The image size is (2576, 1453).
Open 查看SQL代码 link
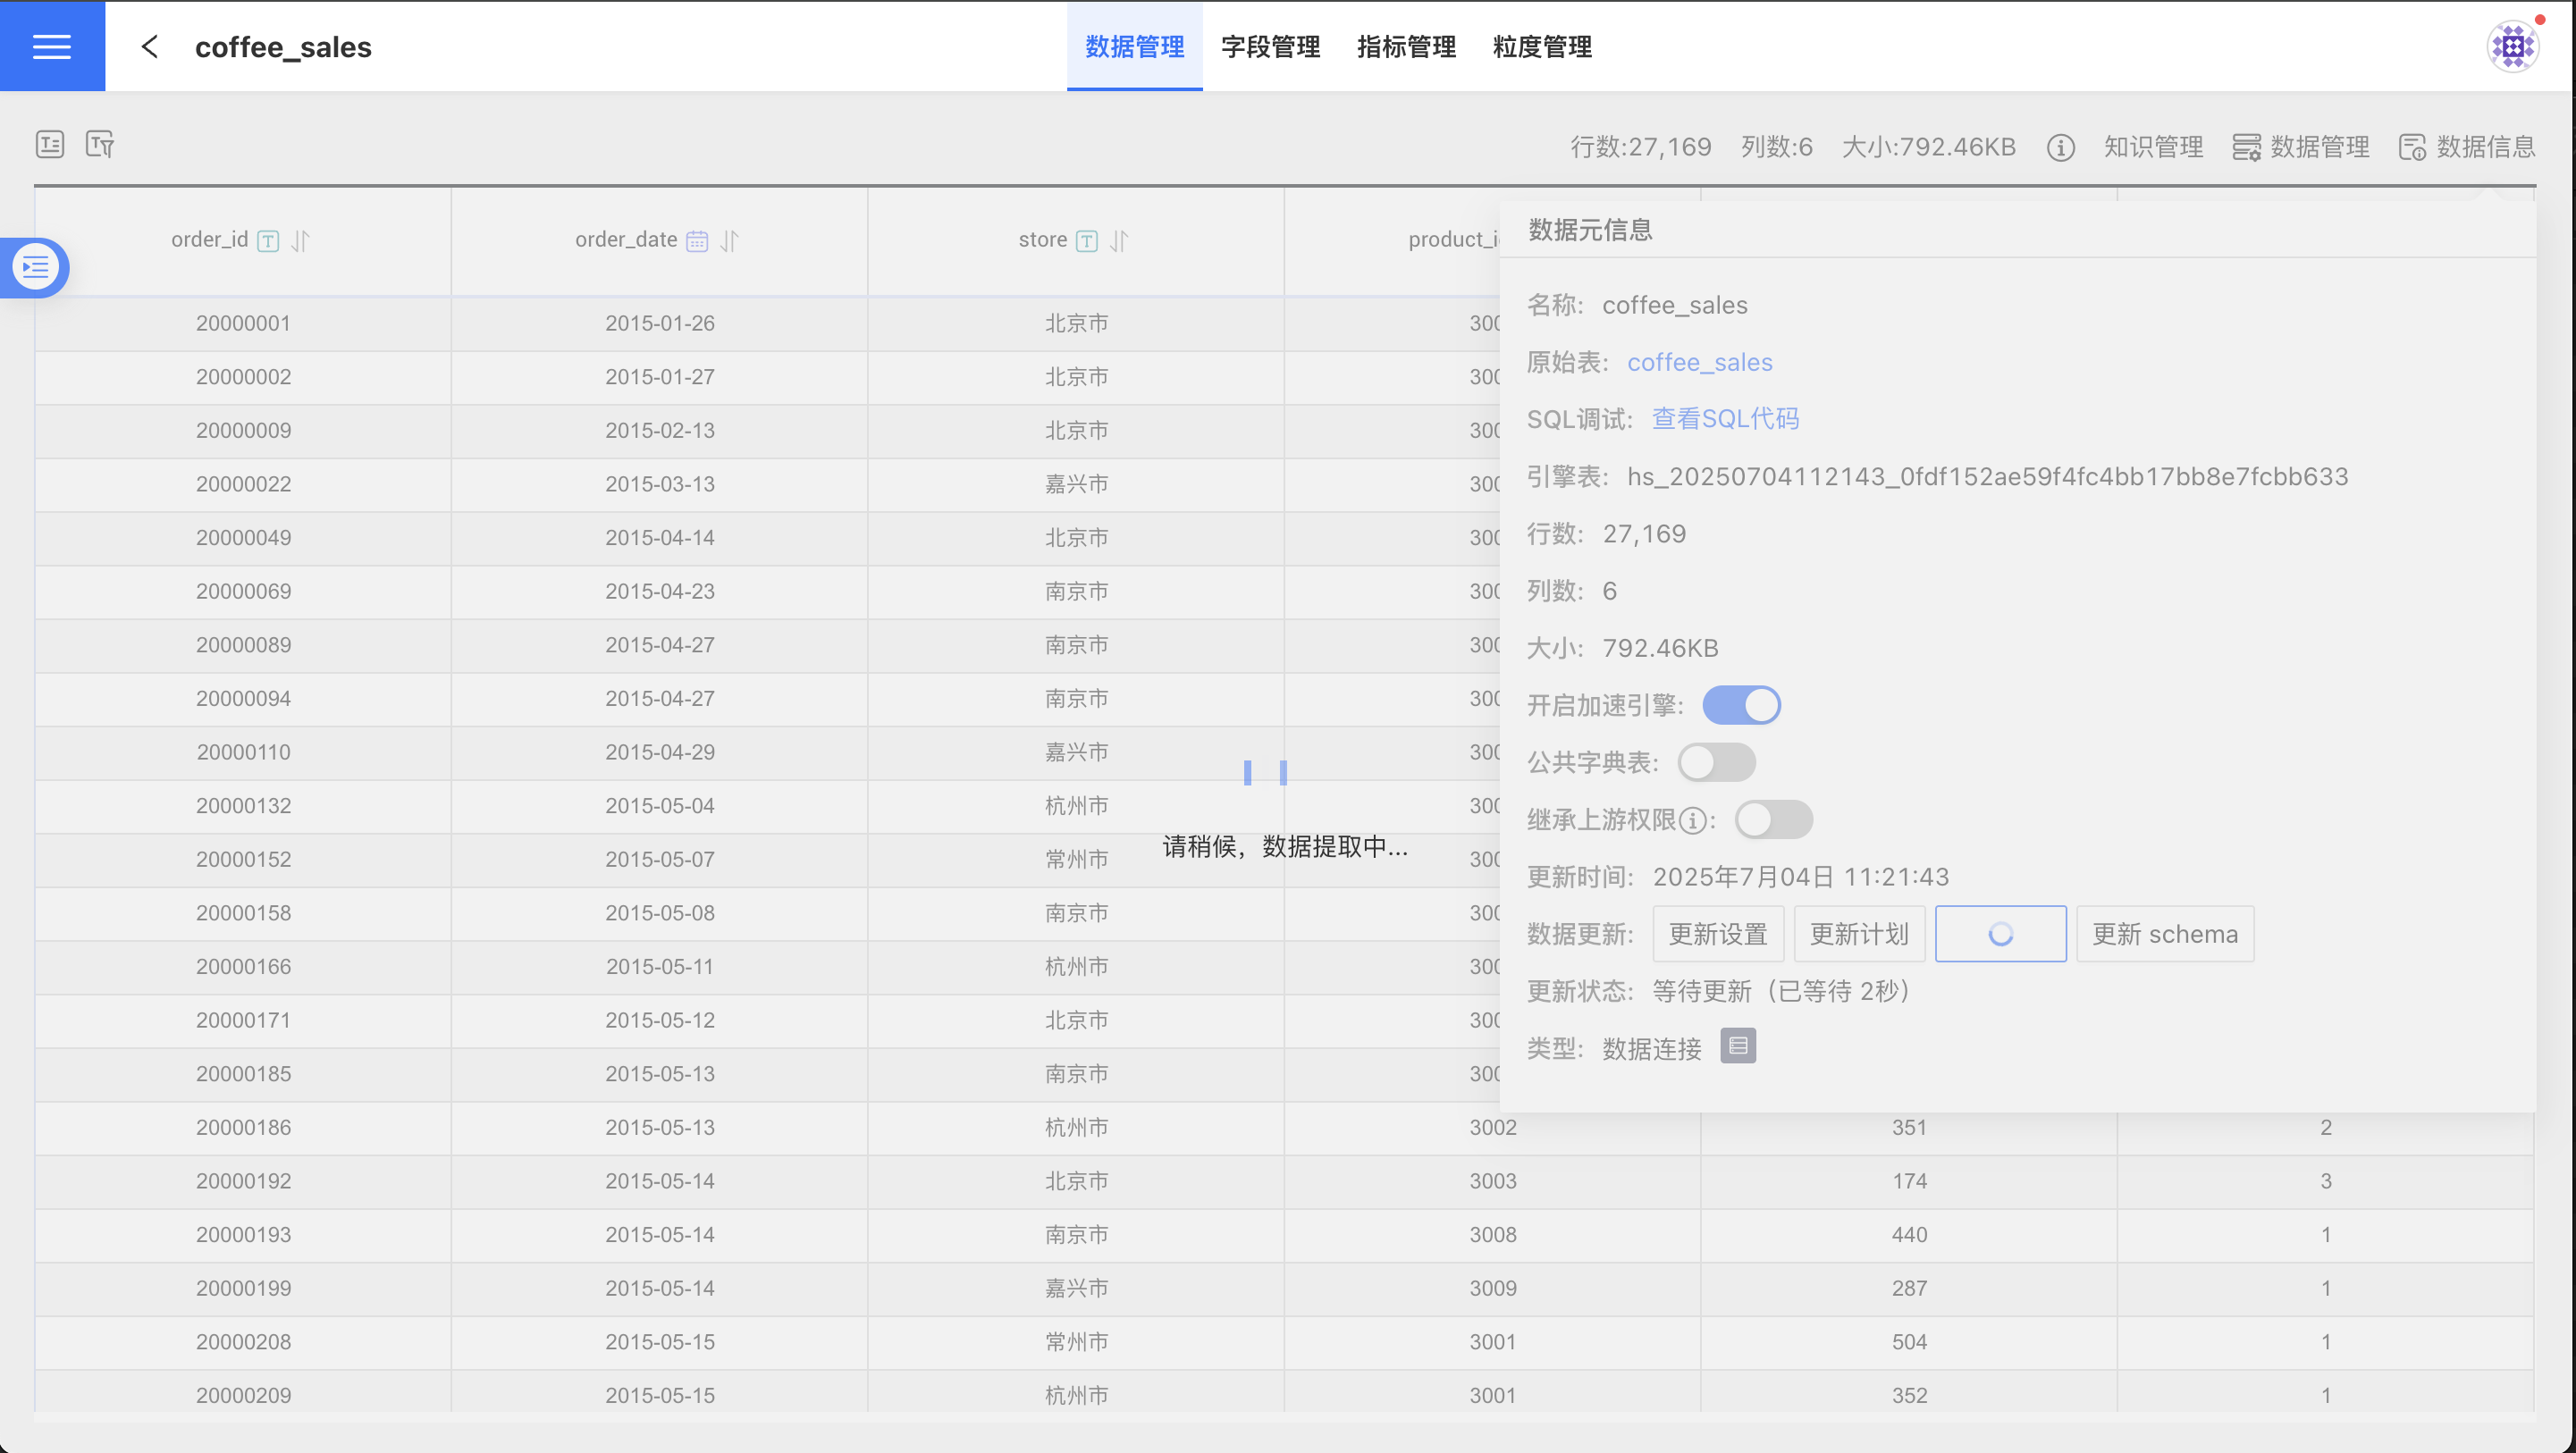pyautogui.click(x=1725, y=419)
